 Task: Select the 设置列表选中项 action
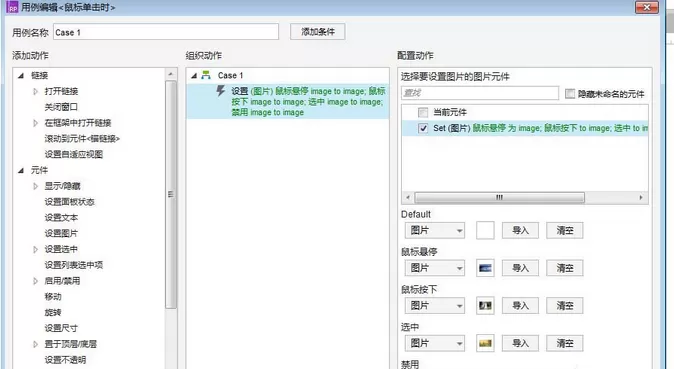(74, 265)
